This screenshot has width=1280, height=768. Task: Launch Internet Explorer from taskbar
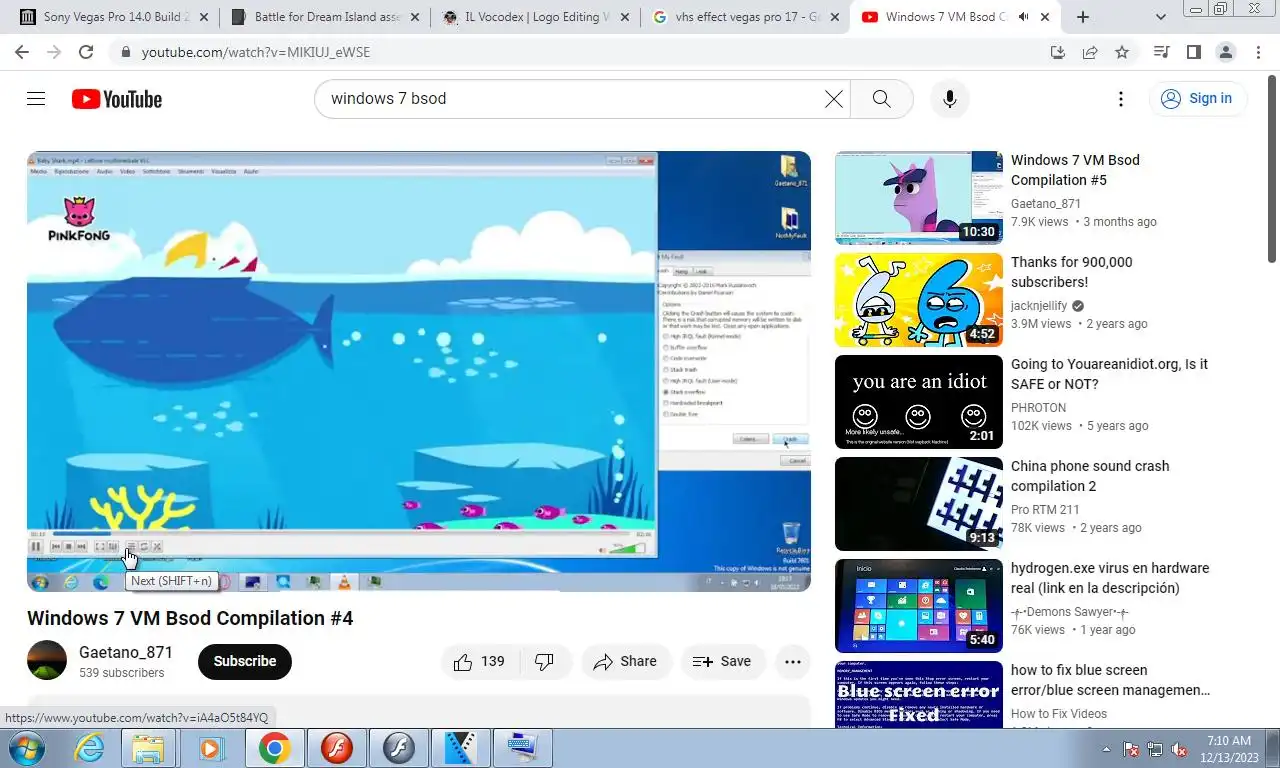(x=89, y=748)
